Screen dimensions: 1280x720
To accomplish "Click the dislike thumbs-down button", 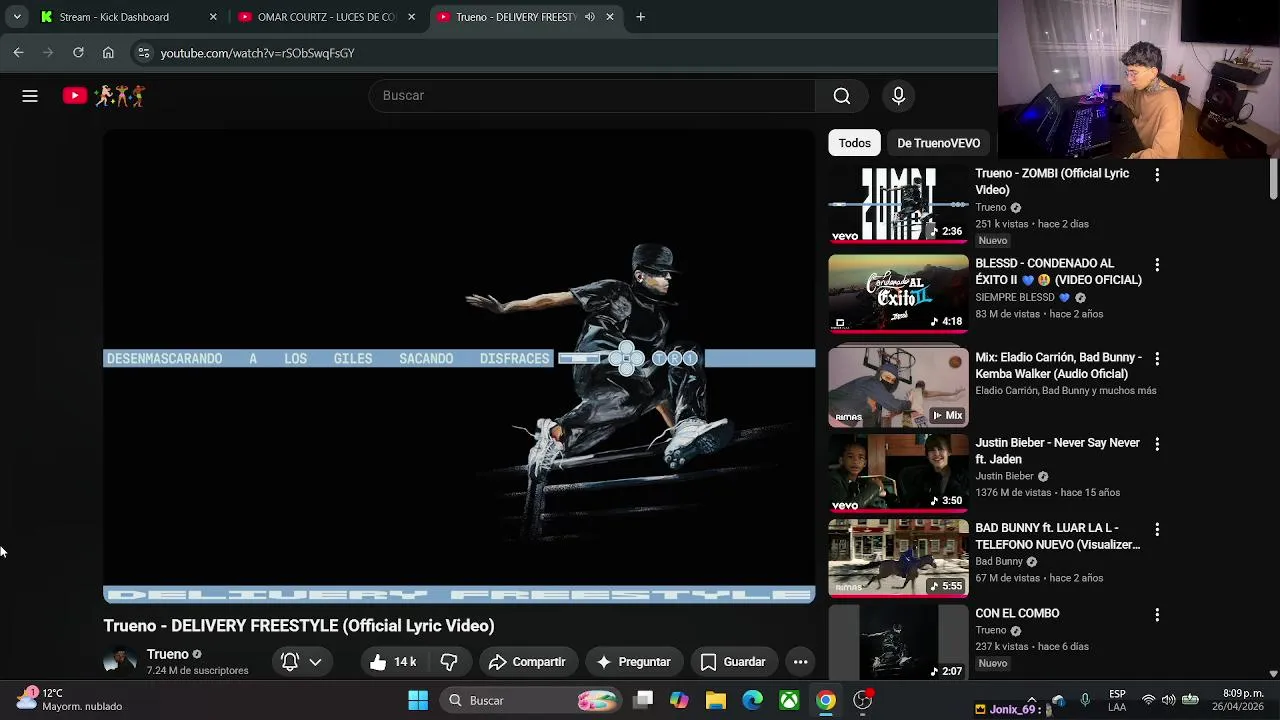I will pos(449,662).
